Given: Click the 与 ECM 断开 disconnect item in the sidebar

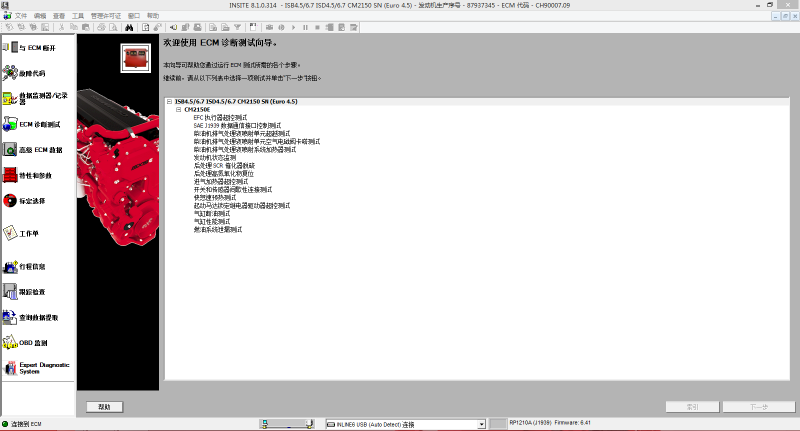Looking at the screenshot, I should tap(29, 47).
